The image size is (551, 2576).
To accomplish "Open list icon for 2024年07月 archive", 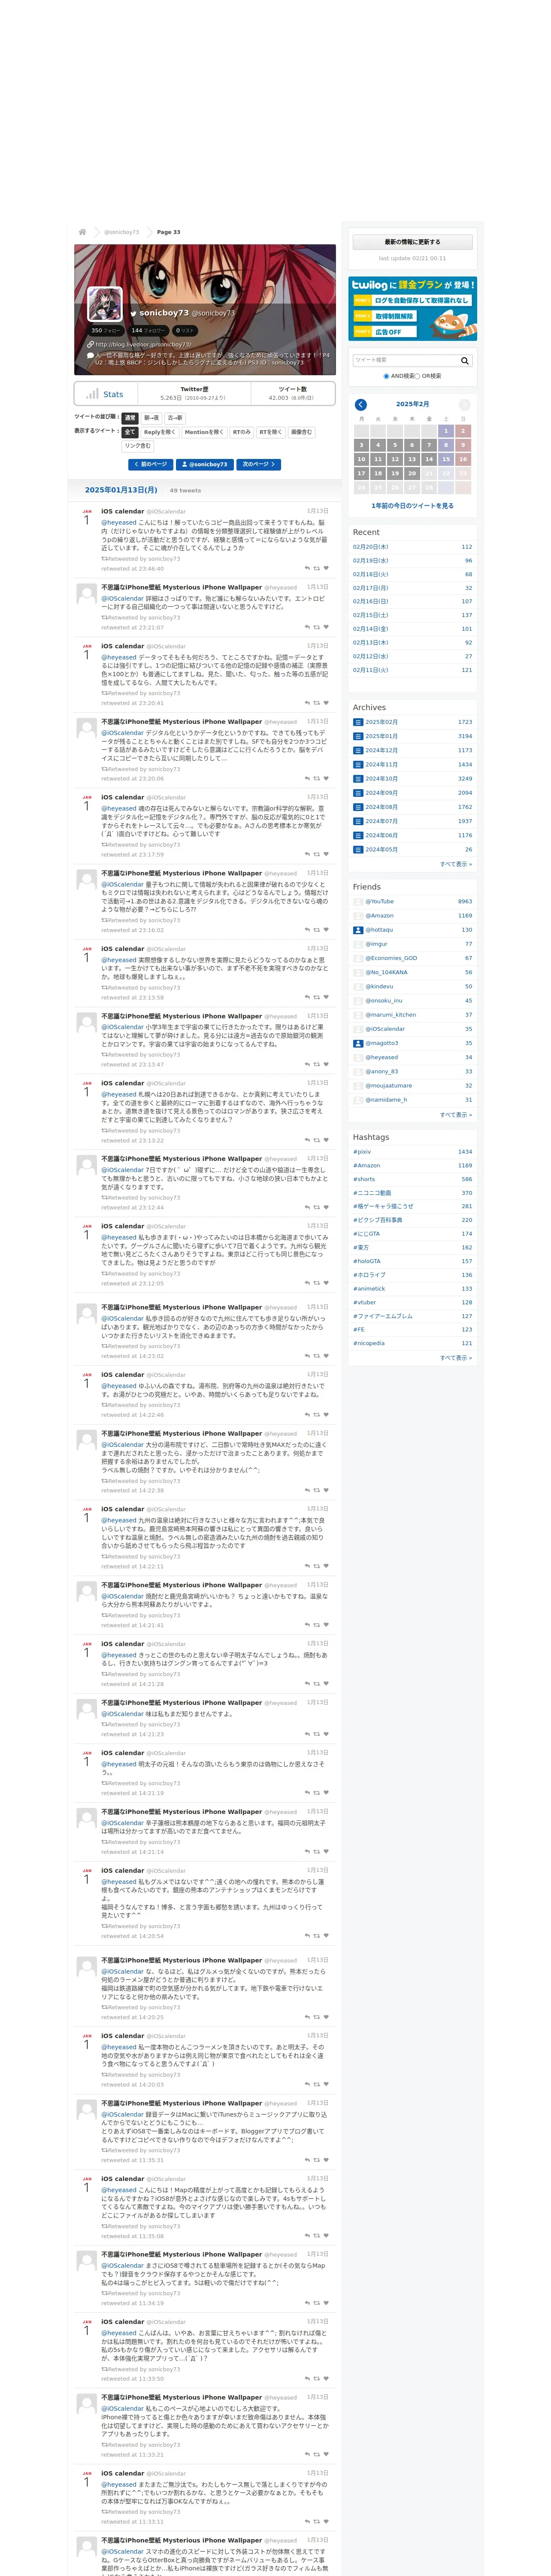I will coord(358,821).
